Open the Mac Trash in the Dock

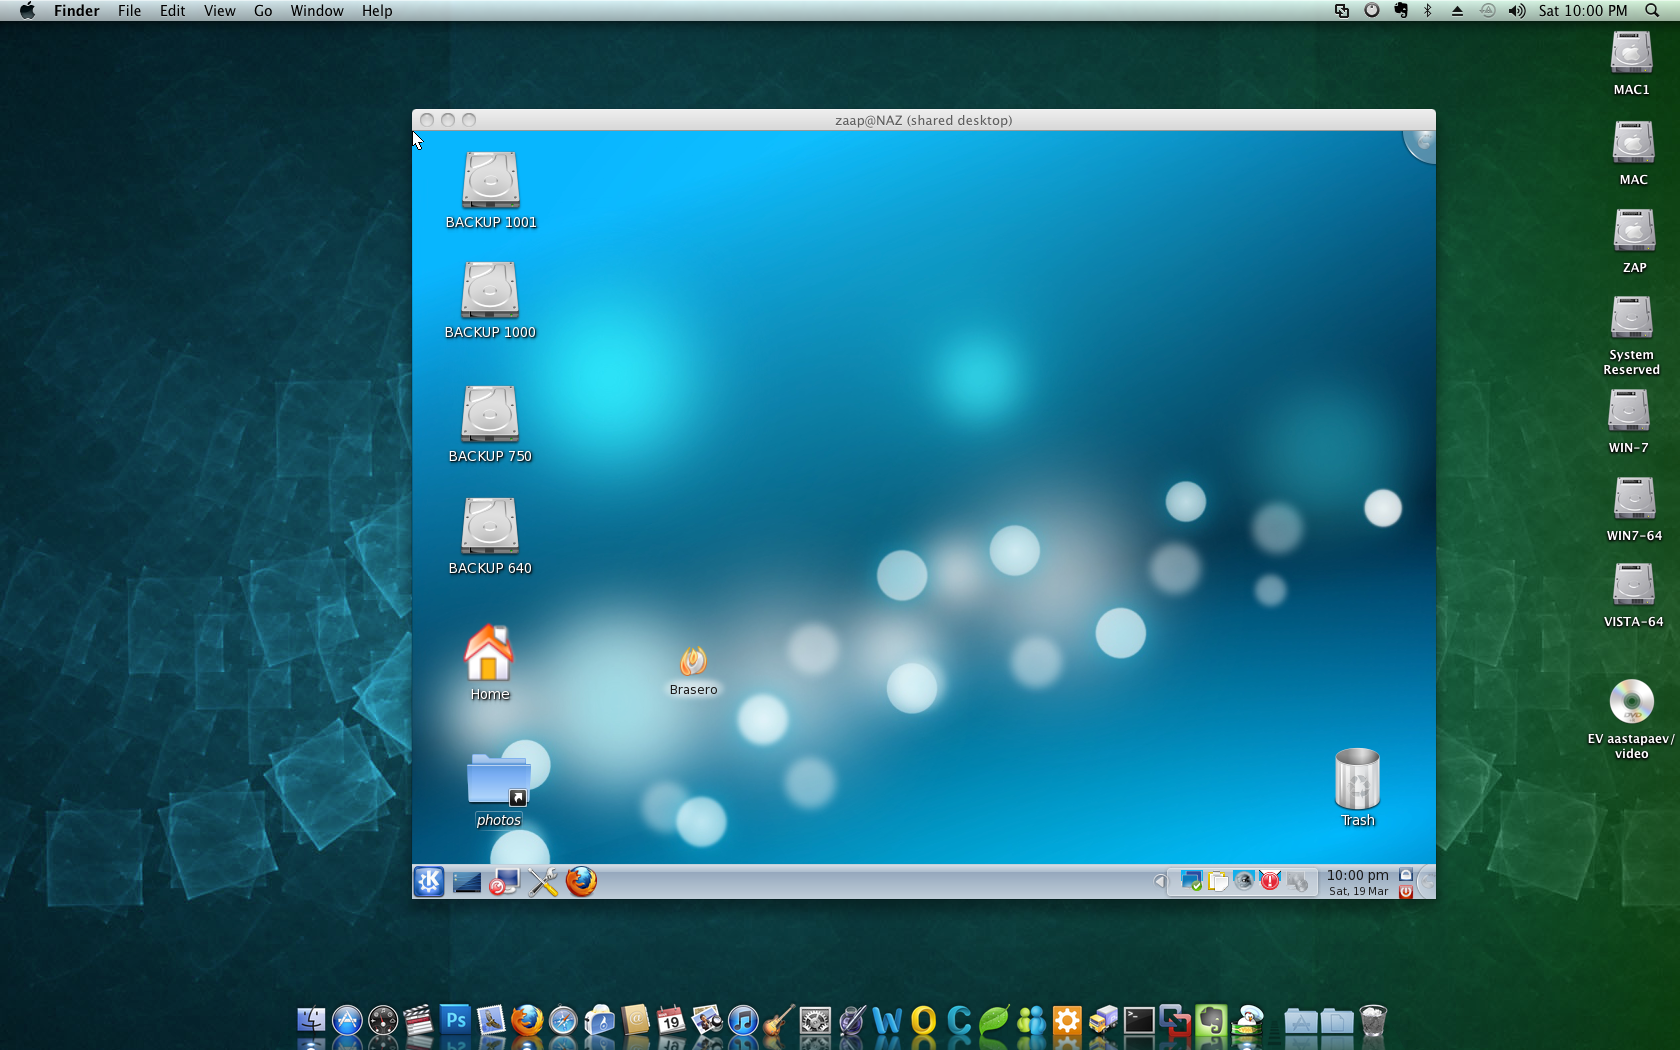pyautogui.click(x=1373, y=1021)
